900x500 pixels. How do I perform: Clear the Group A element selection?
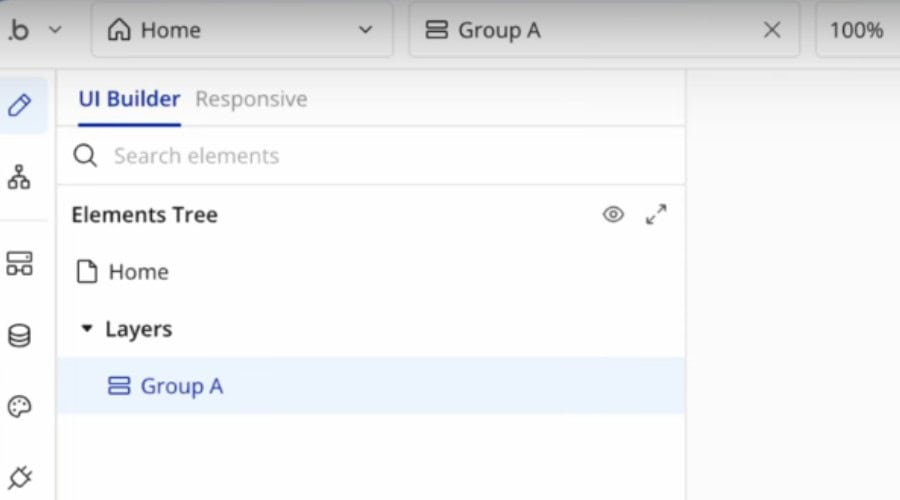pos(772,30)
